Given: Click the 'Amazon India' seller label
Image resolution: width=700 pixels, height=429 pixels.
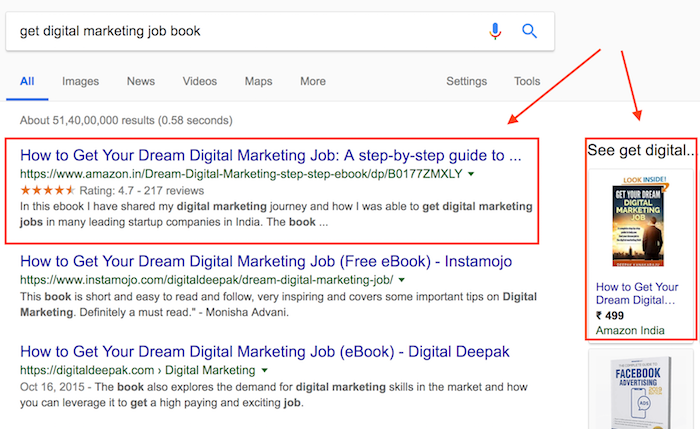Looking at the screenshot, I should [x=630, y=330].
